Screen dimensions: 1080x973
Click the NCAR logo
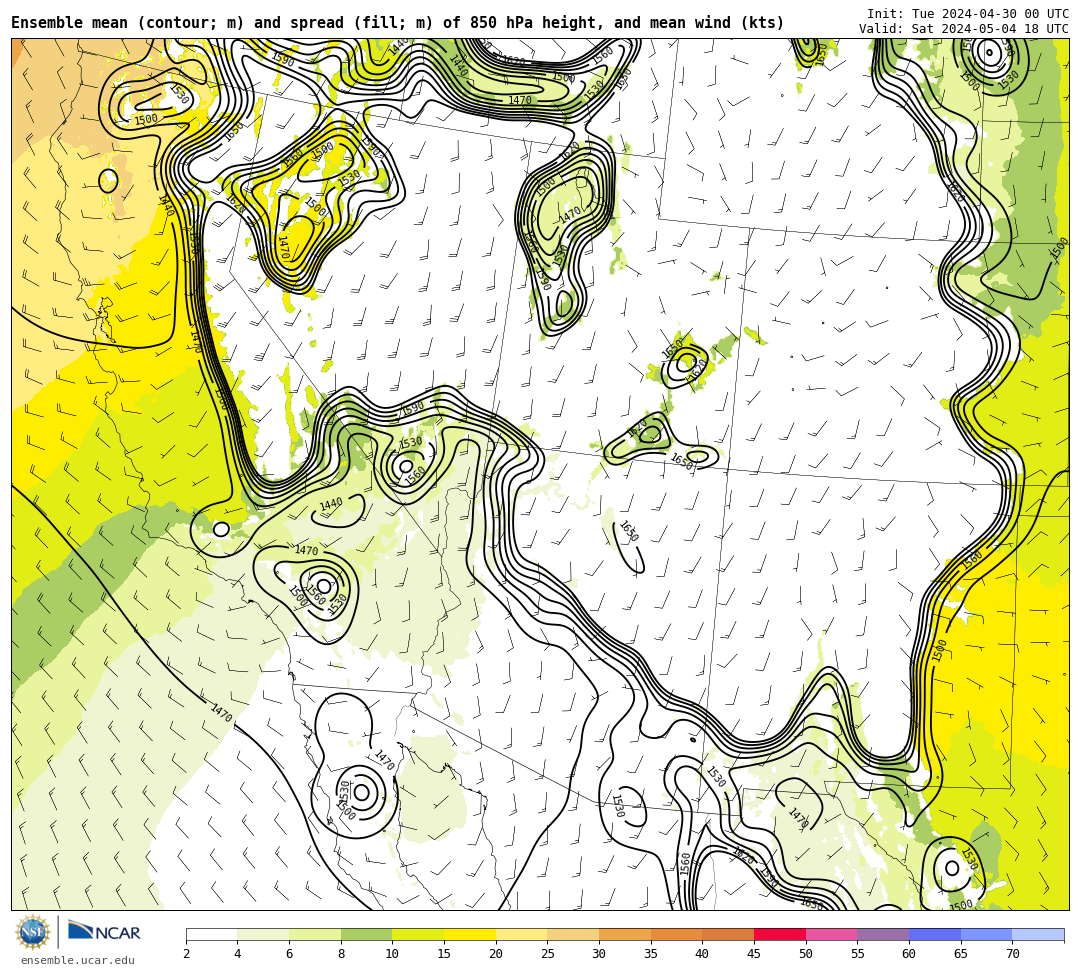click(x=104, y=932)
